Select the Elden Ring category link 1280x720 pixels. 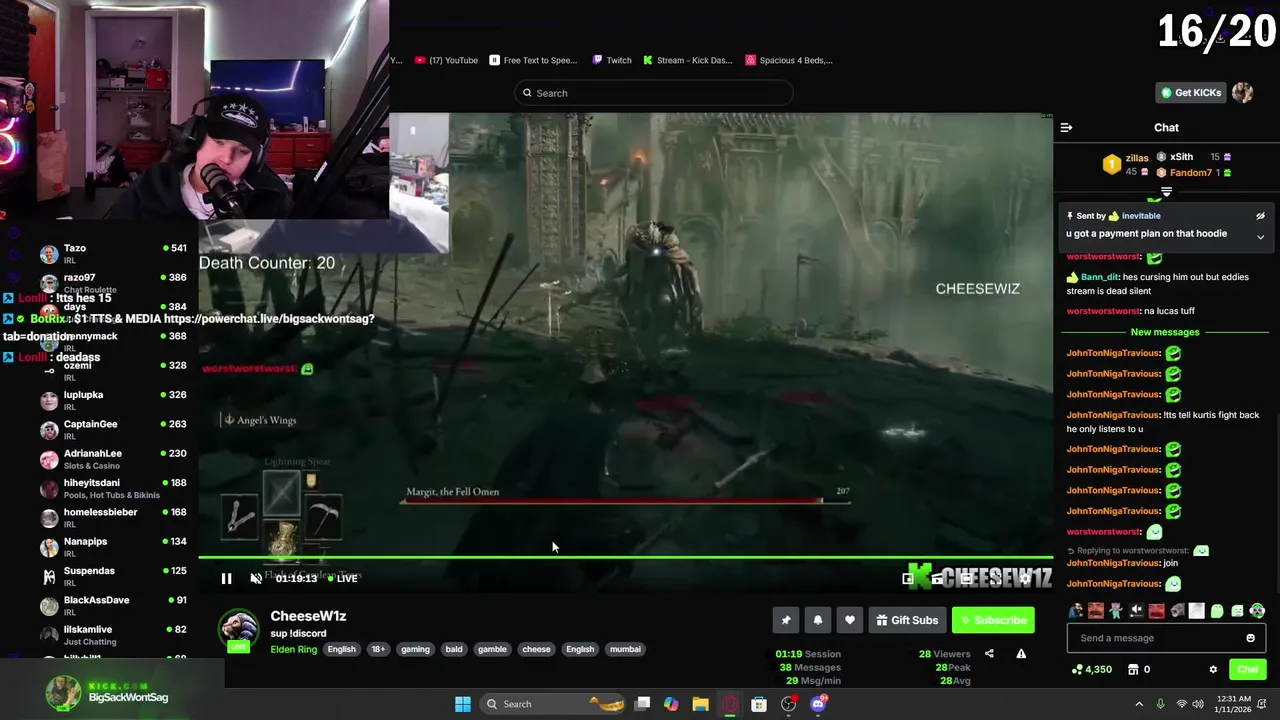click(293, 649)
